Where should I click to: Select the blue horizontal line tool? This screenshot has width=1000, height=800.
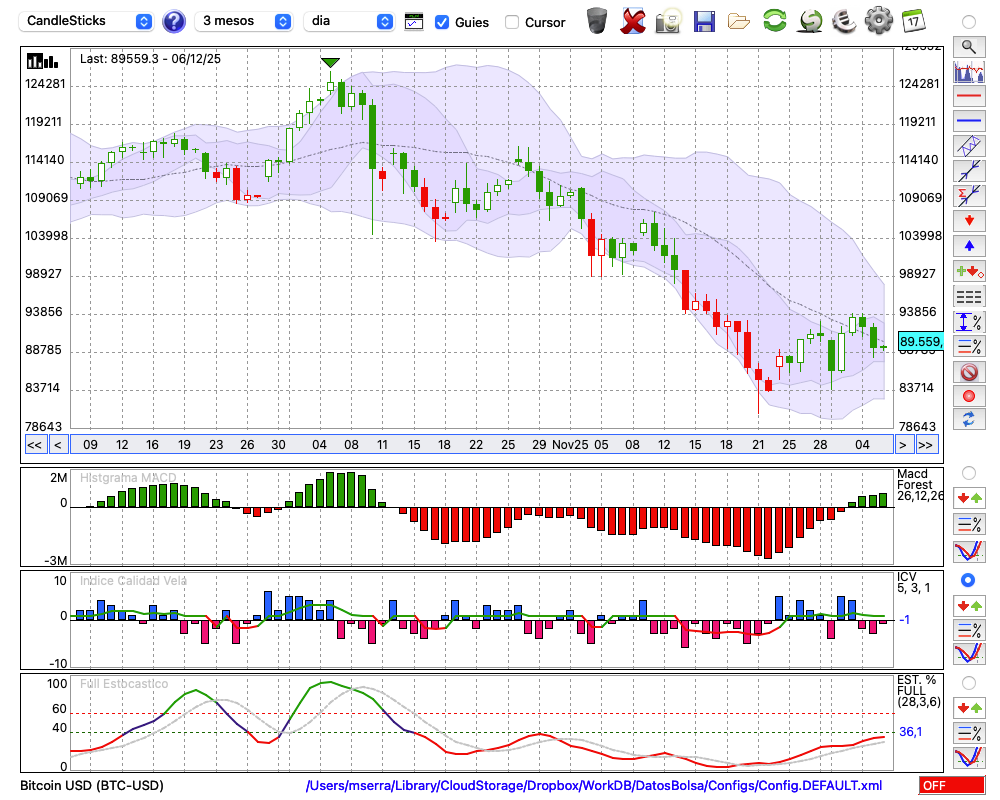[x=968, y=121]
